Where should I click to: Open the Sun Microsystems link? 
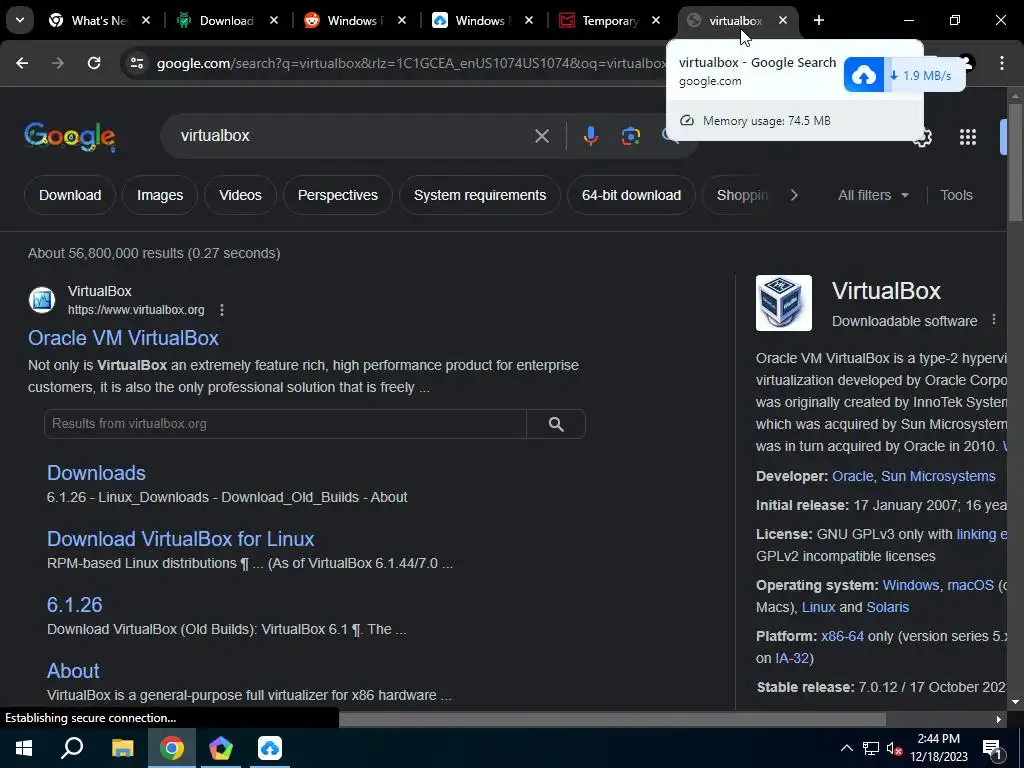click(938, 476)
